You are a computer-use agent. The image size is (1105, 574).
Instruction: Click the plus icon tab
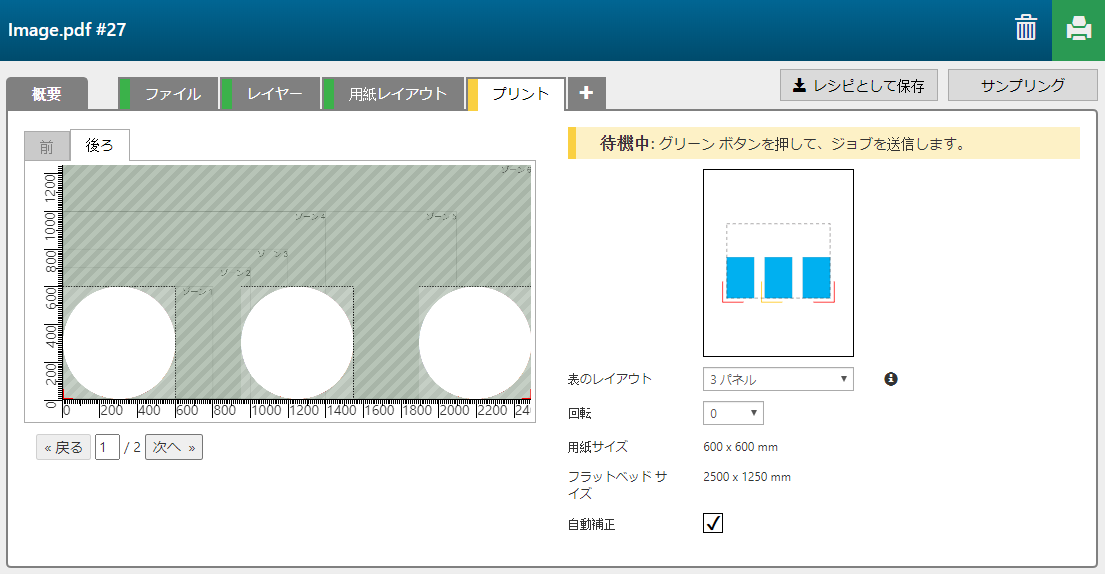click(586, 93)
